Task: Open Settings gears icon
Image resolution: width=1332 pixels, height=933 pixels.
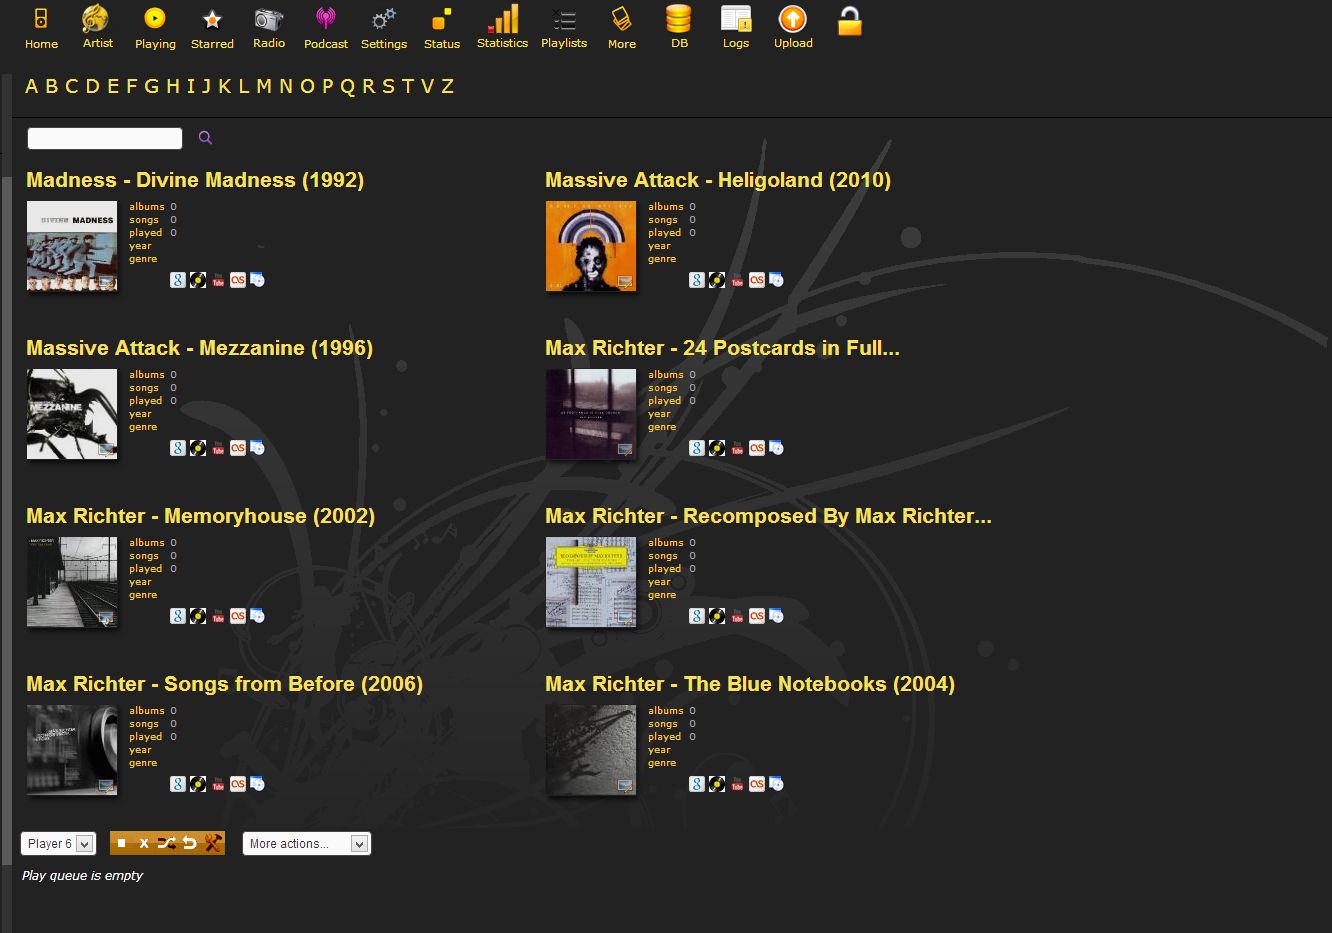Action: pyautogui.click(x=384, y=19)
